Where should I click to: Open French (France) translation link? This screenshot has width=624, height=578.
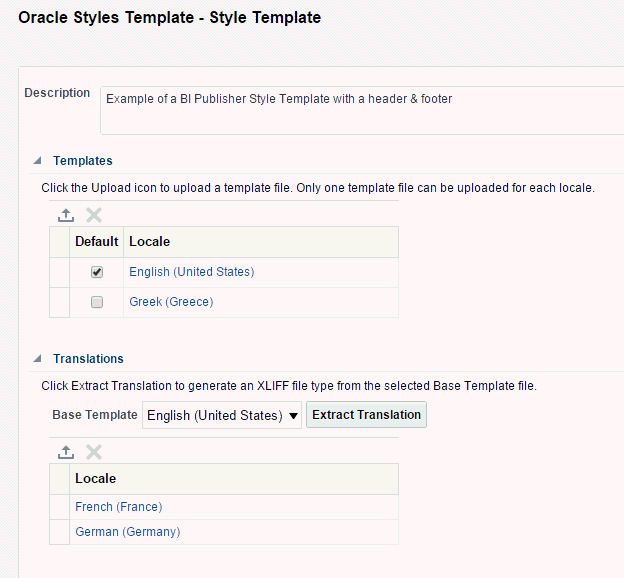(118, 507)
